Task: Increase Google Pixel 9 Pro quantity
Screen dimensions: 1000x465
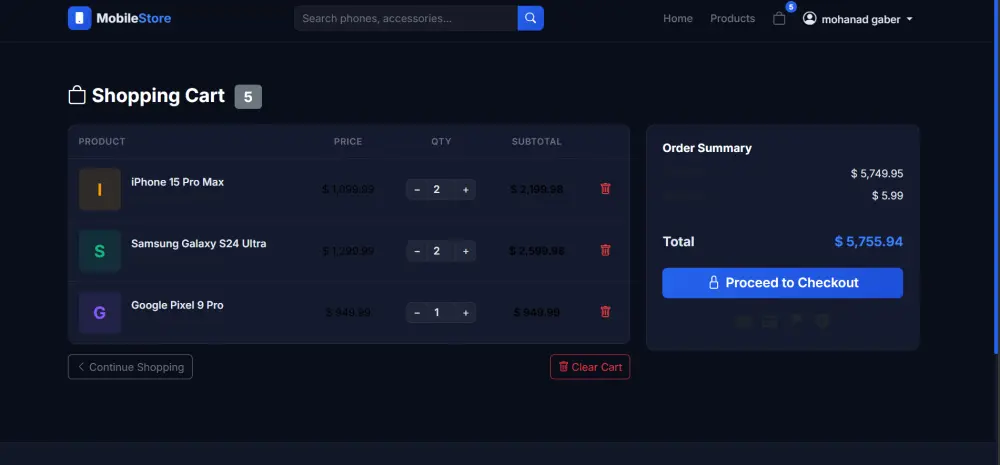Action: 466,313
